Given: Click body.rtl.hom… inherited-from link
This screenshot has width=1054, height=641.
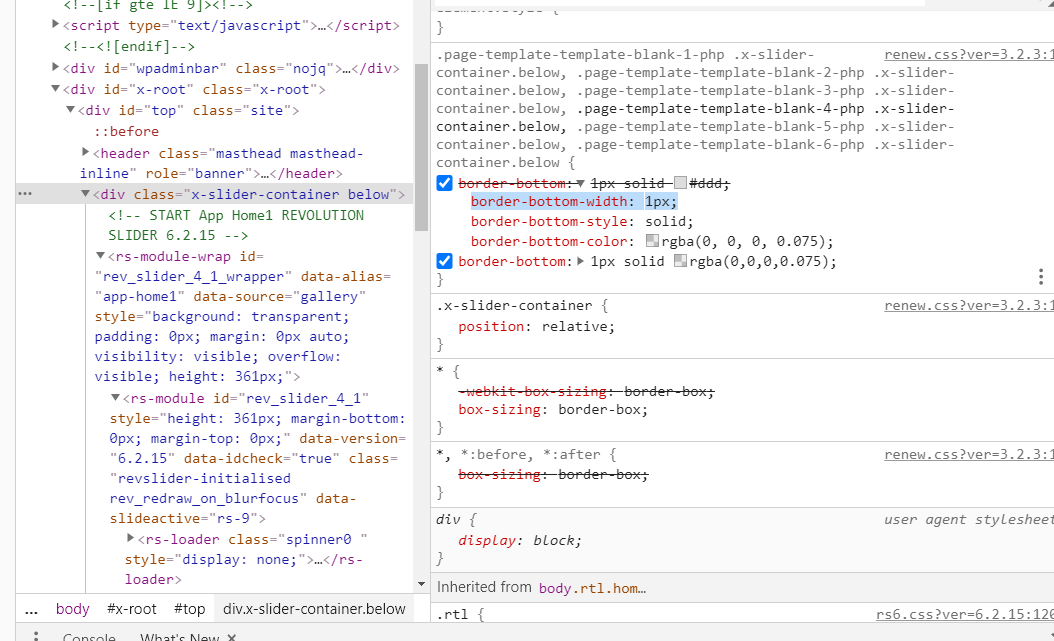Looking at the screenshot, I should pyautogui.click(x=592, y=588).
